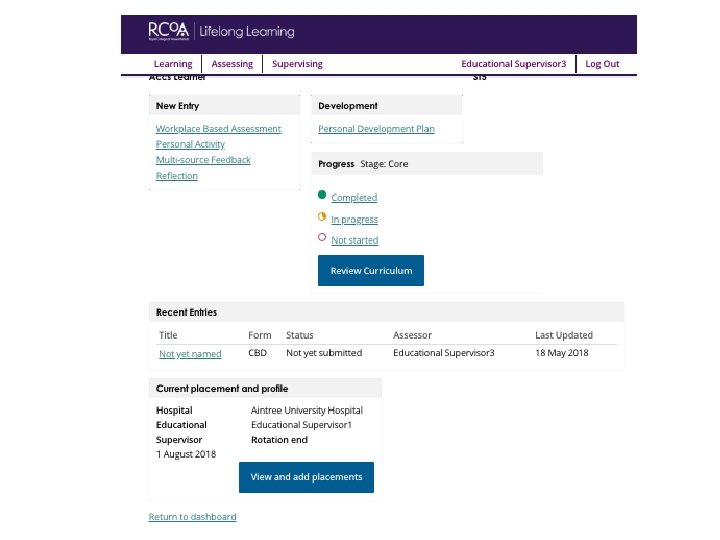Click the half-filled In progress circle

point(322,216)
